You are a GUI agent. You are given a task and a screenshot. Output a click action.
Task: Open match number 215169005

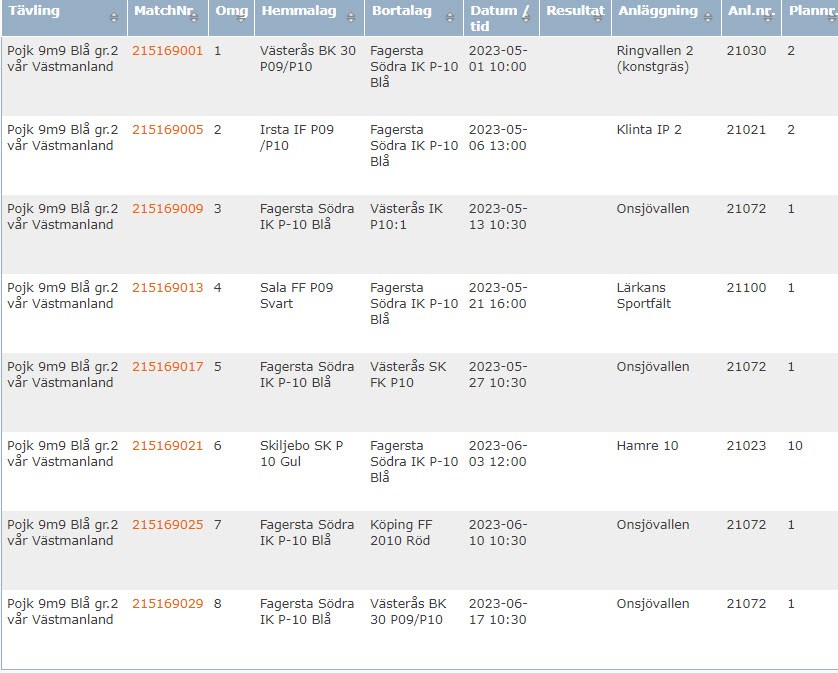point(167,130)
